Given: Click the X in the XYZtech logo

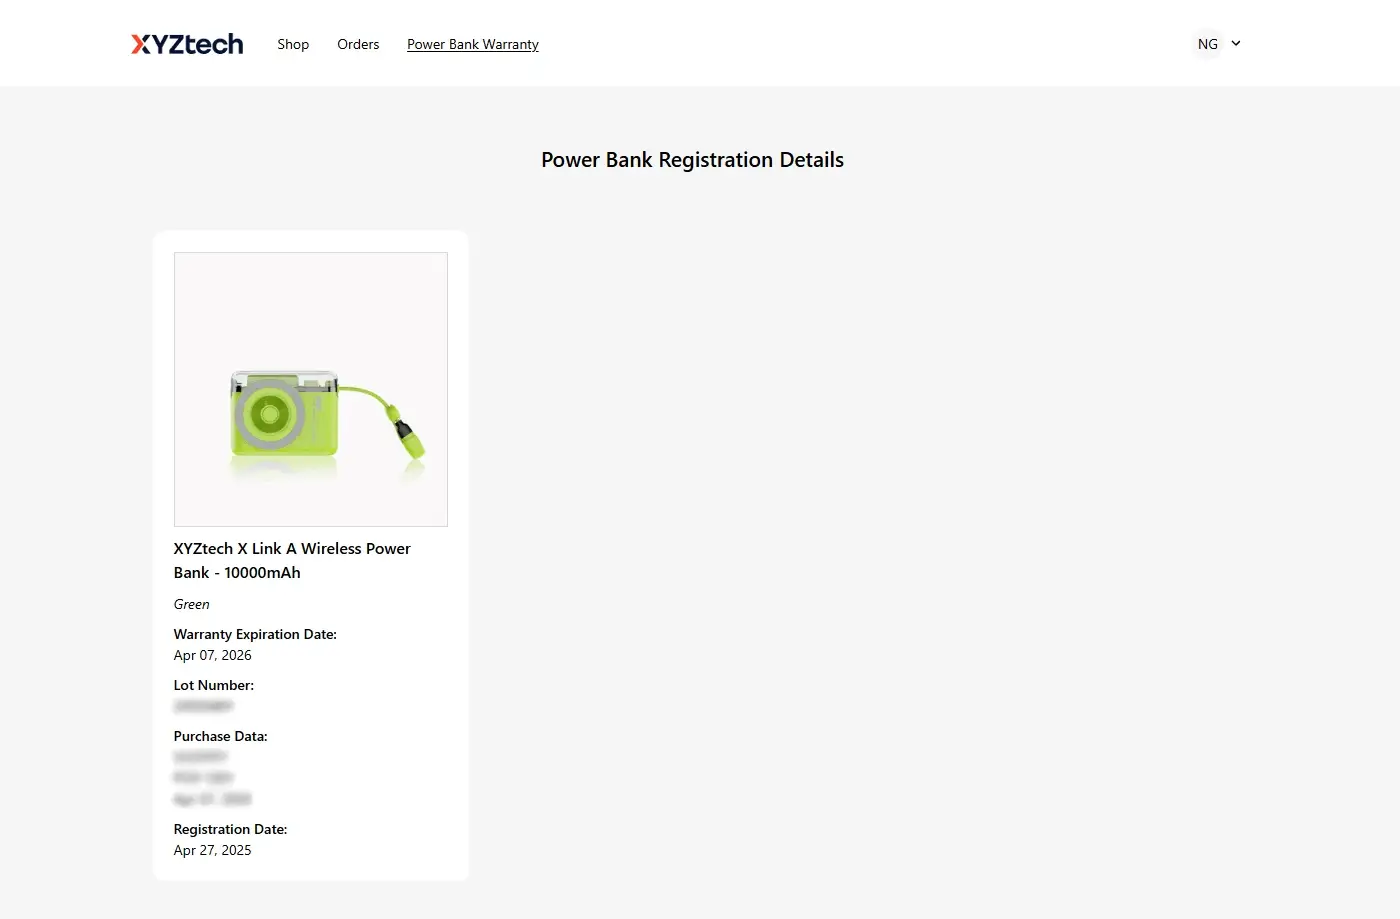Looking at the screenshot, I should 140,43.
